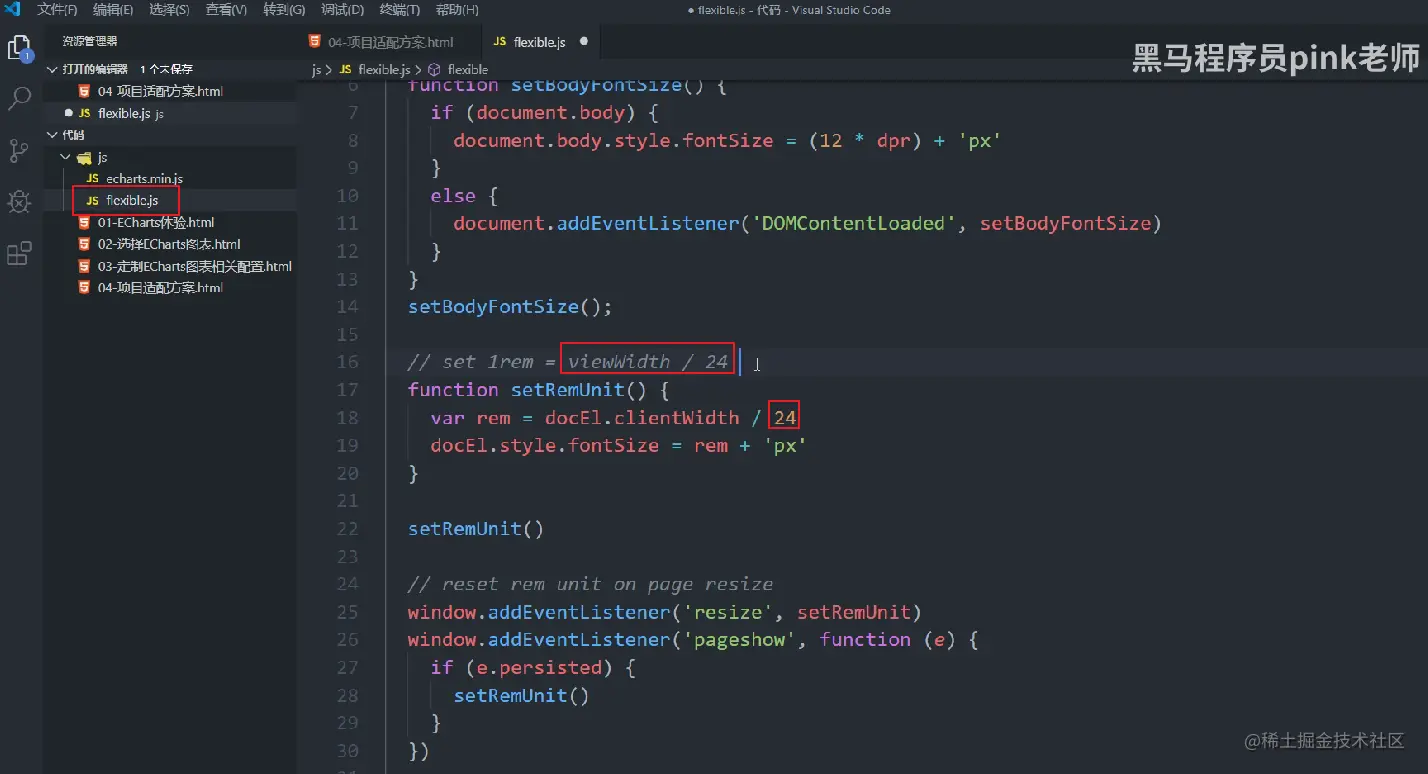Select the flexible.js editor tab
This screenshot has width=1428, height=774.
tap(540, 42)
